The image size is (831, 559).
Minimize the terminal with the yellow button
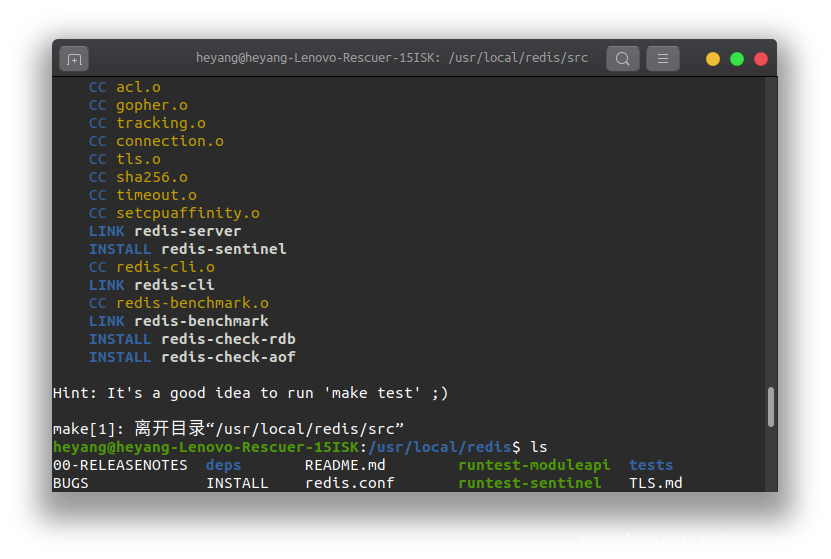(x=713, y=59)
